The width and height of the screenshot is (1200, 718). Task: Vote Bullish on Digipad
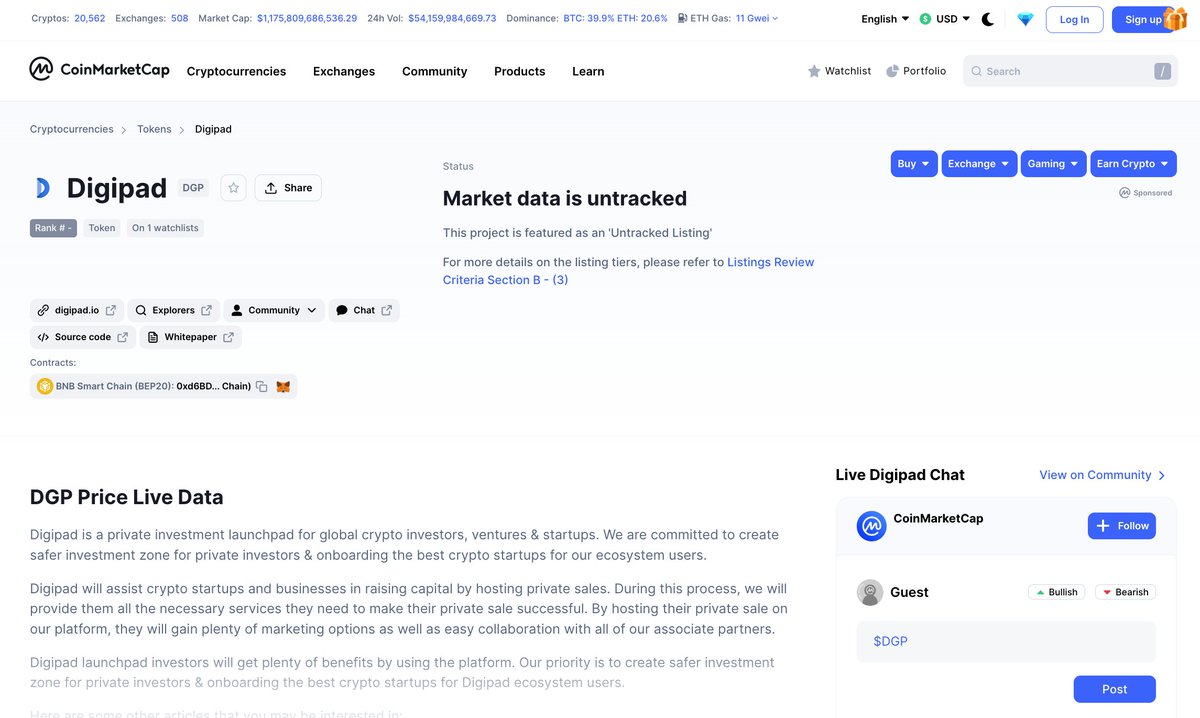[x=1056, y=591]
